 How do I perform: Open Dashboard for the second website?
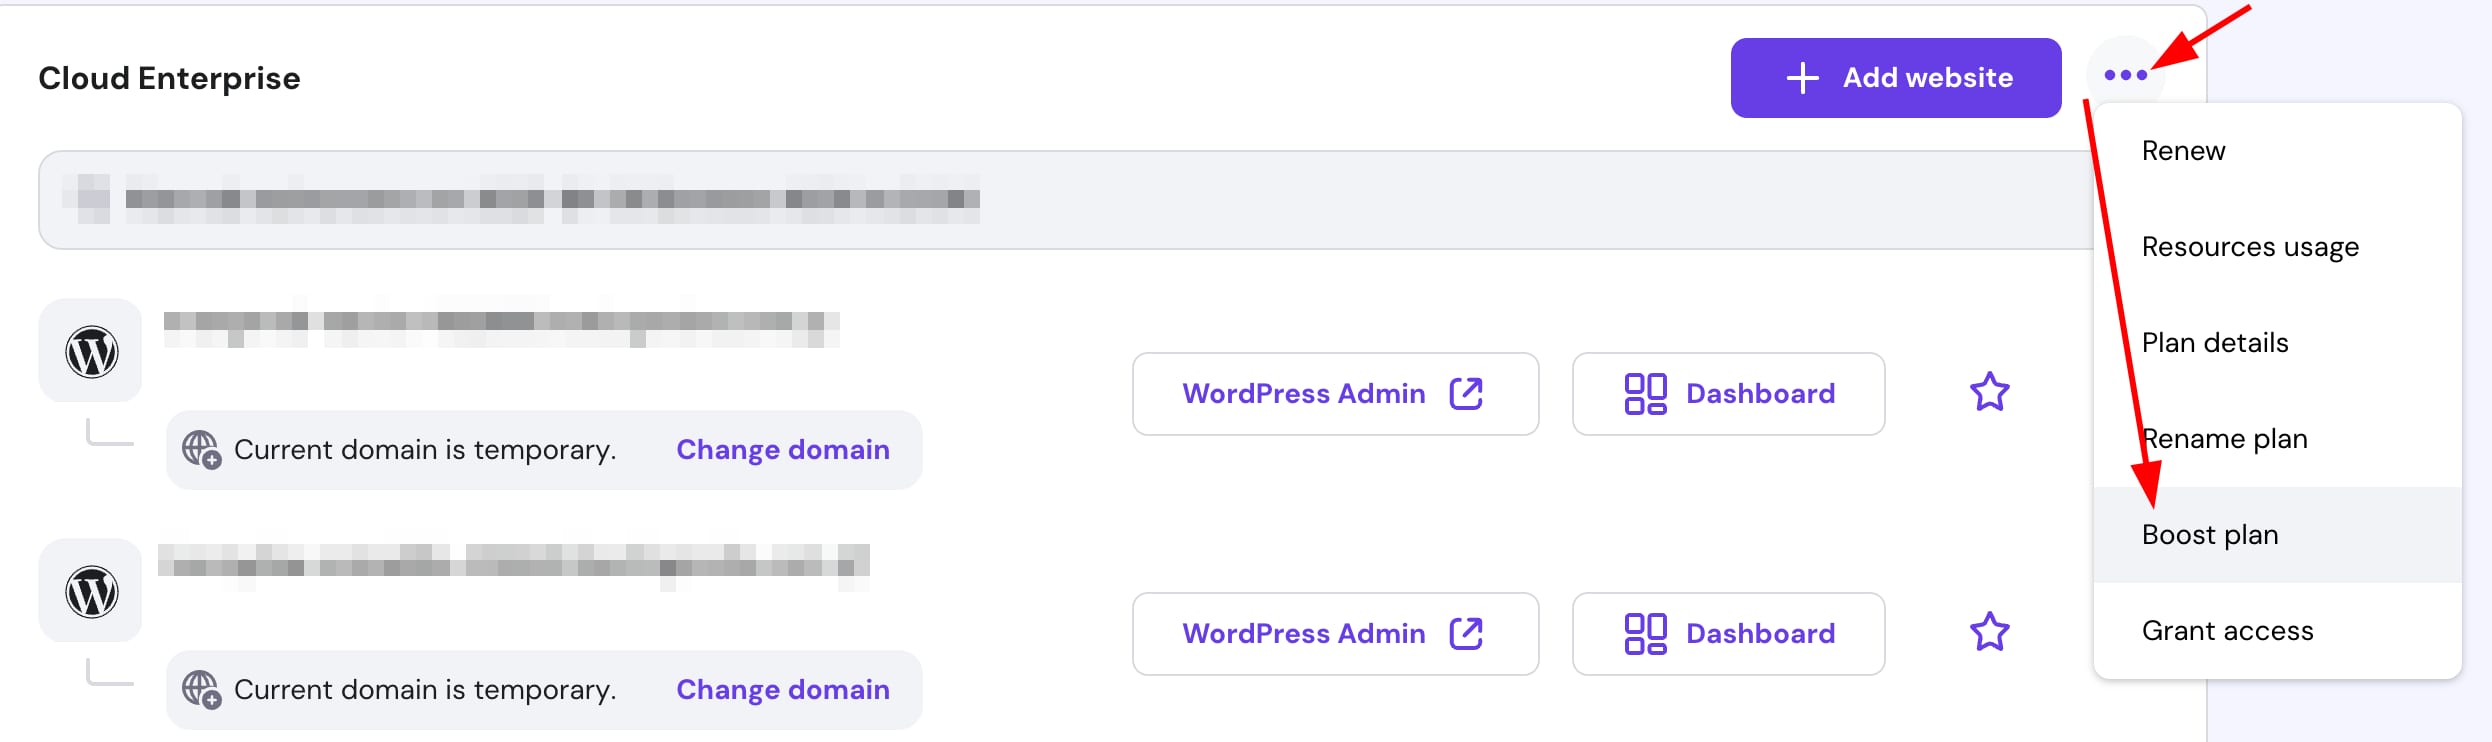pyautogui.click(x=1728, y=634)
